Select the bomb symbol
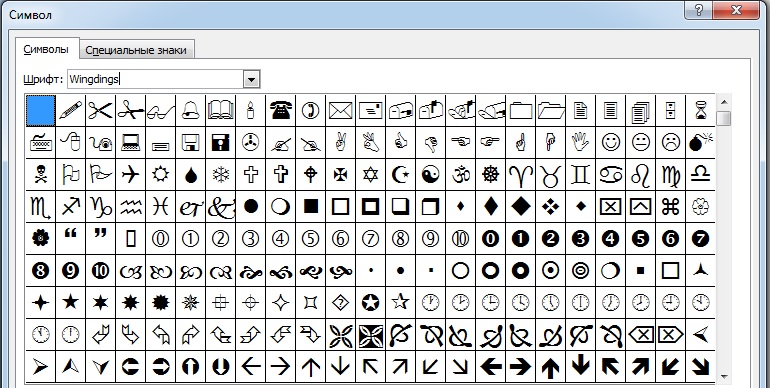The width and height of the screenshot is (770, 388). click(x=700, y=142)
